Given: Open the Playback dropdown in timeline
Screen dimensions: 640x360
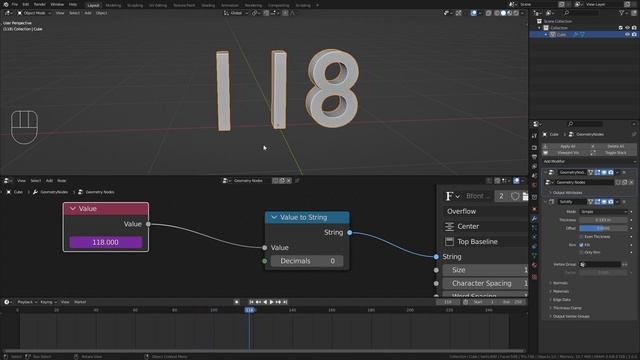Looking at the screenshot, I should (x=27, y=302).
